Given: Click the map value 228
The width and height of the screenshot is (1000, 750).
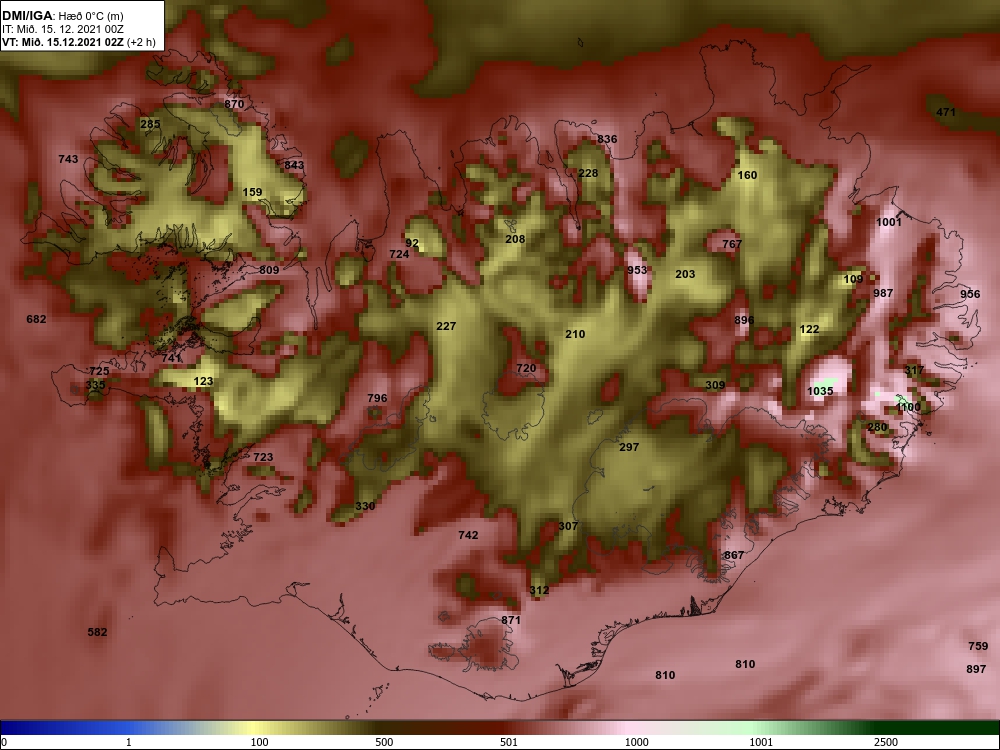Looking at the screenshot, I should 588,173.
